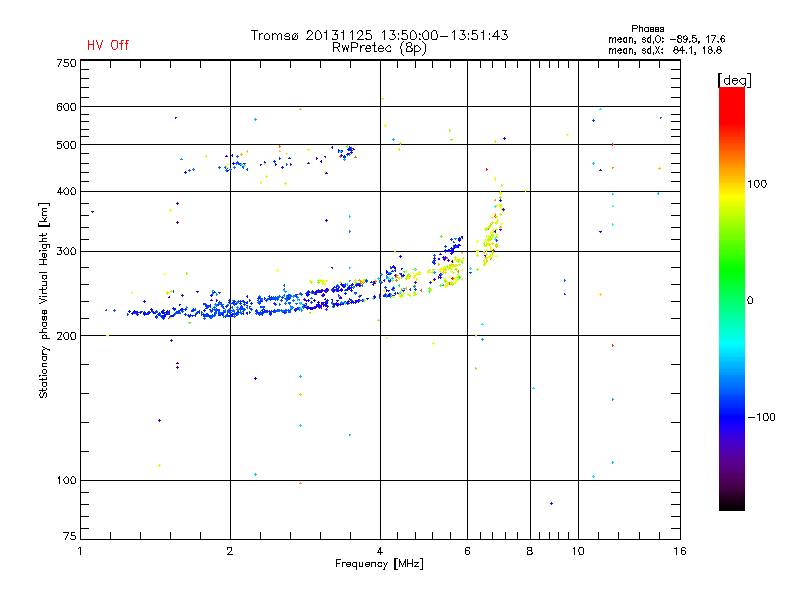The height and width of the screenshot is (600, 800).
Task: Click the "100" colorbar tick label
Action: 757,184
